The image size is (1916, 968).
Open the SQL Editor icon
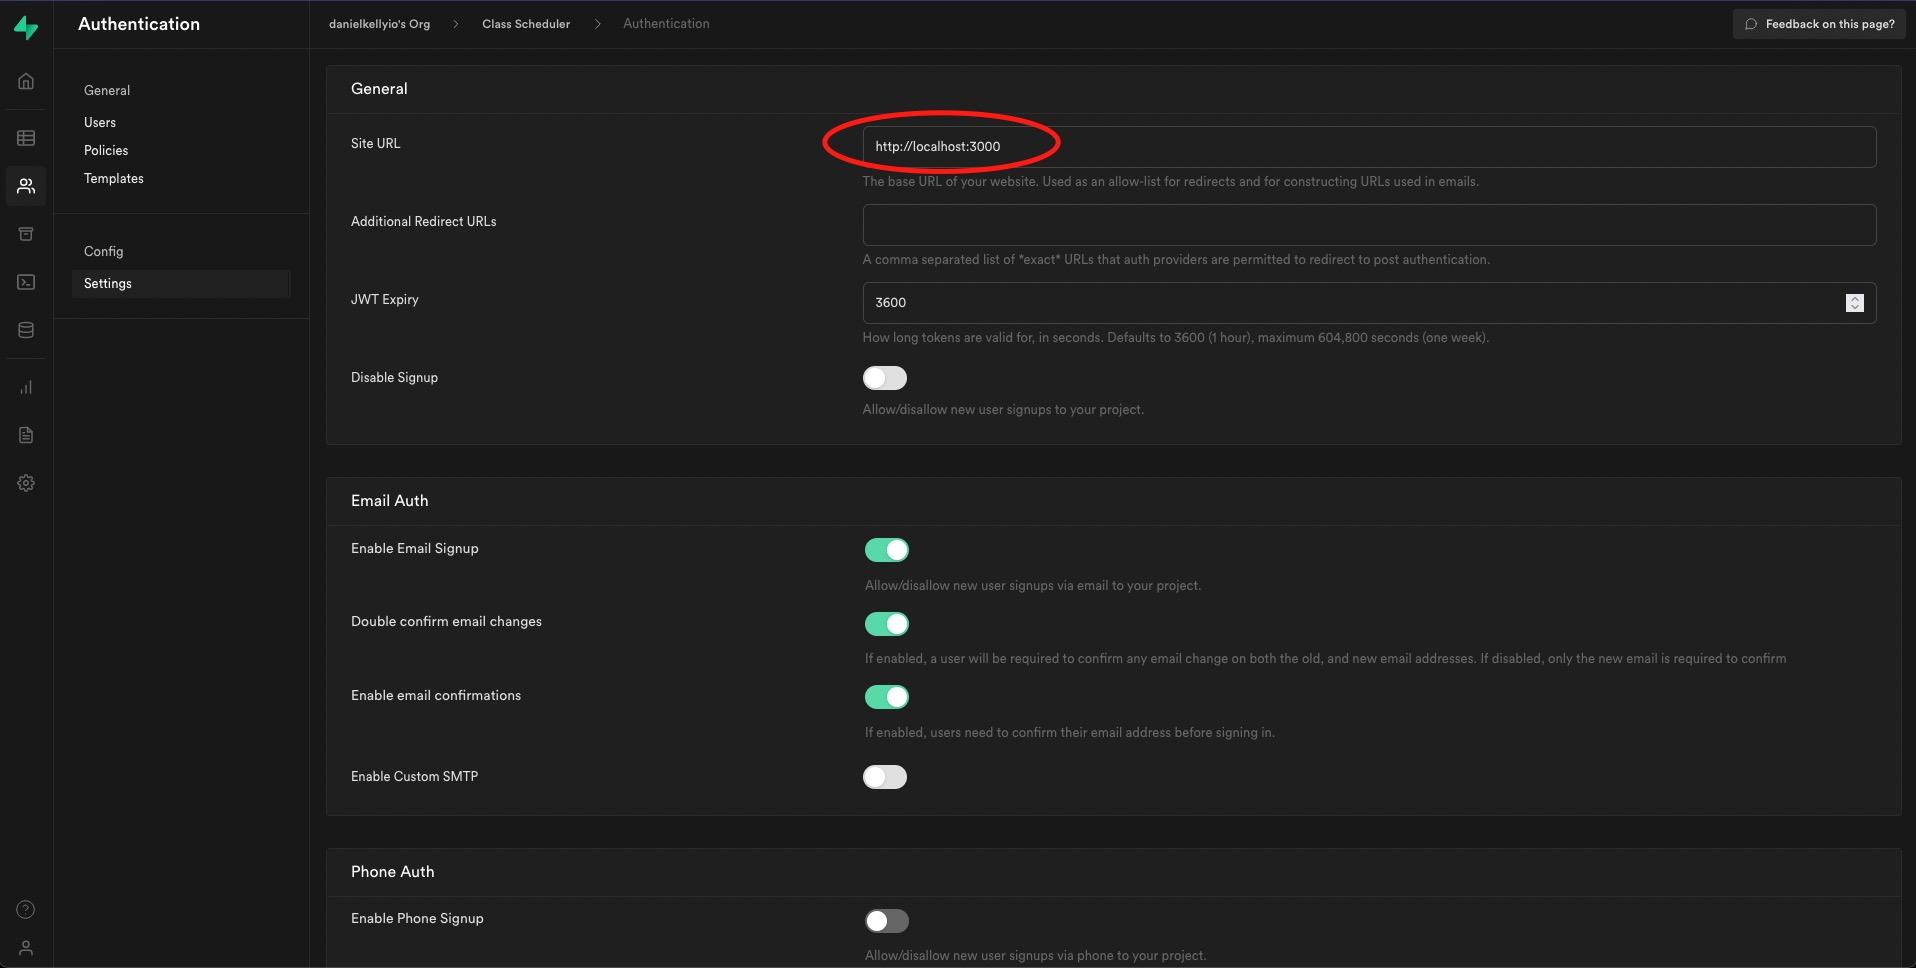coord(26,282)
